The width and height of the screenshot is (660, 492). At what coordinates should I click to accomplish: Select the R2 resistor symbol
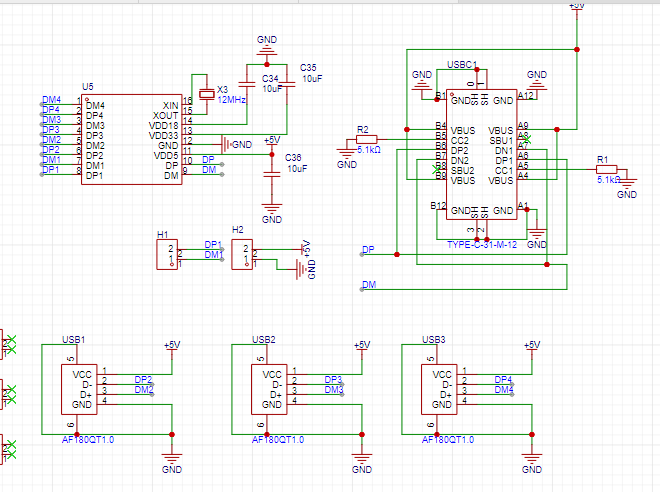coord(367,140)
